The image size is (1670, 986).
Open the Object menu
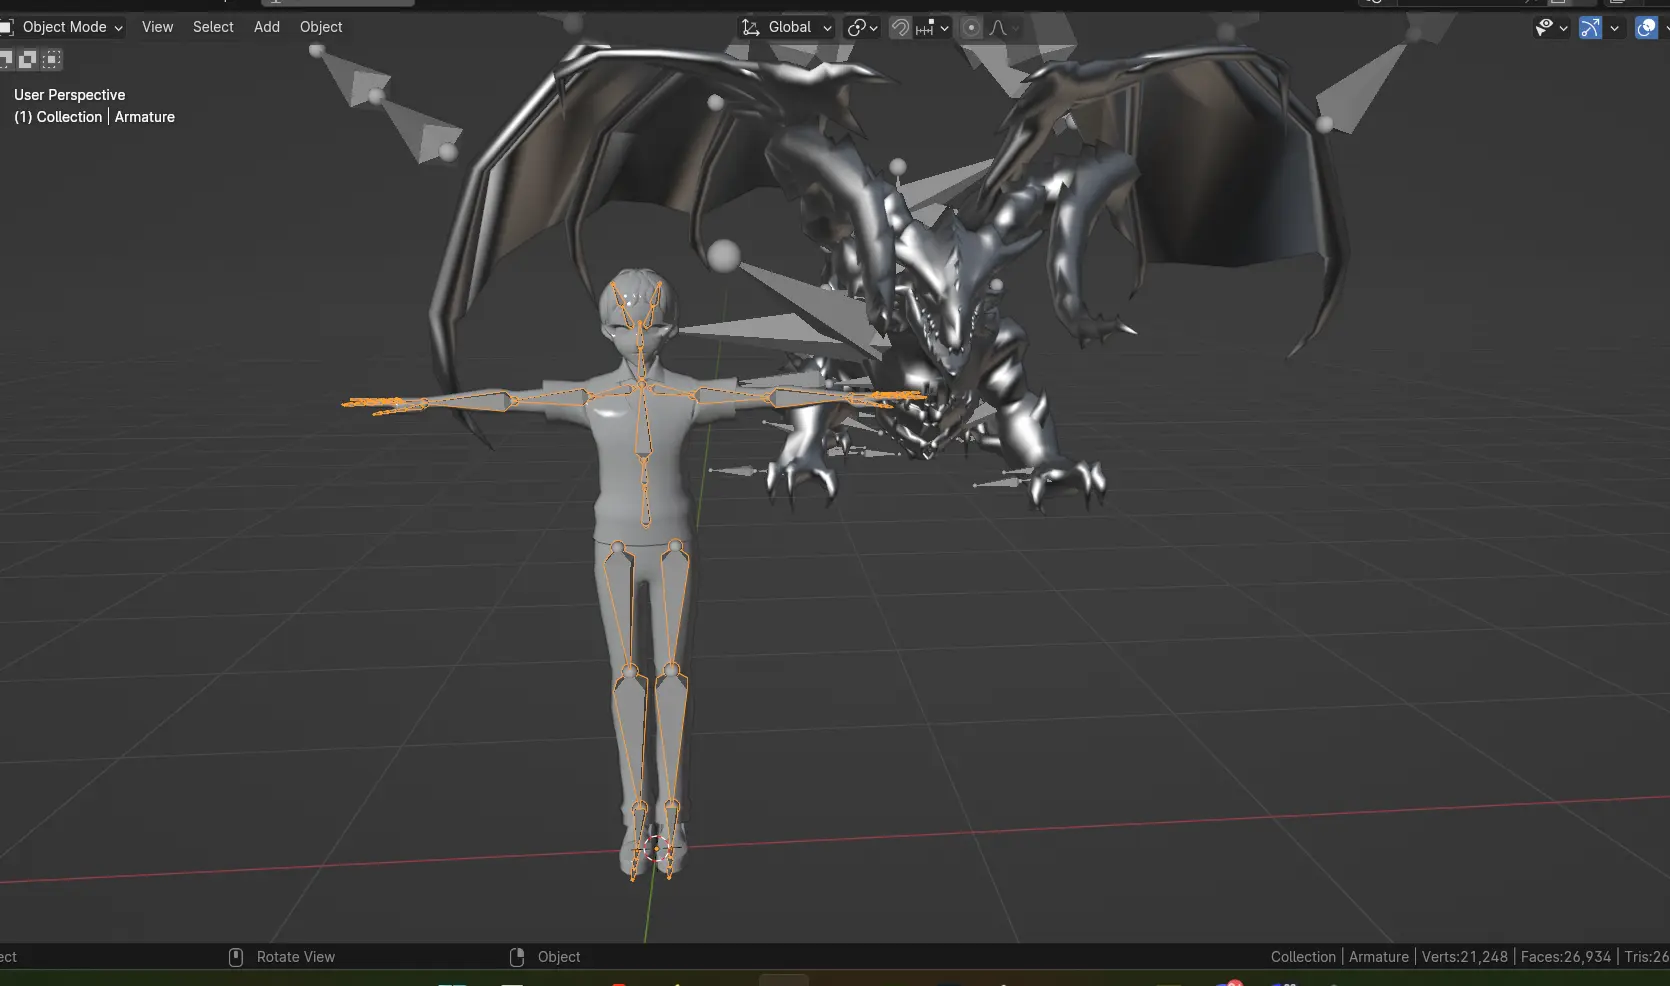tap(321, 27)
